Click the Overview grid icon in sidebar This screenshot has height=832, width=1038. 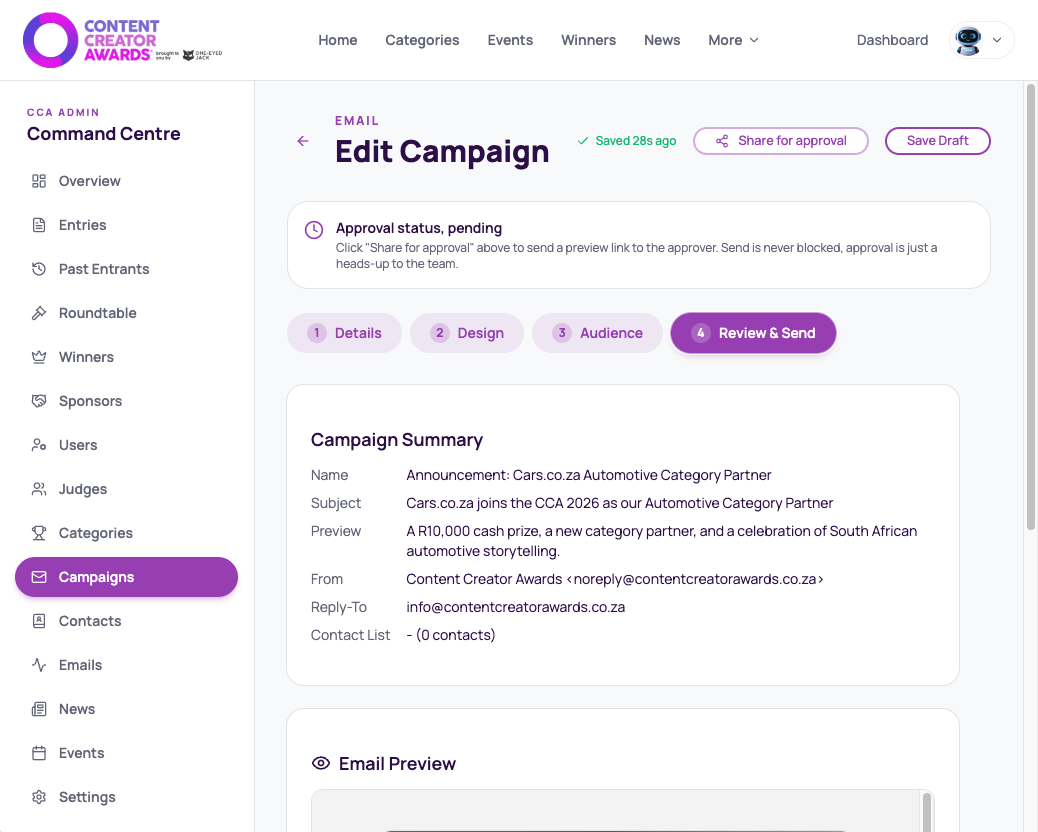coord(39,181)
